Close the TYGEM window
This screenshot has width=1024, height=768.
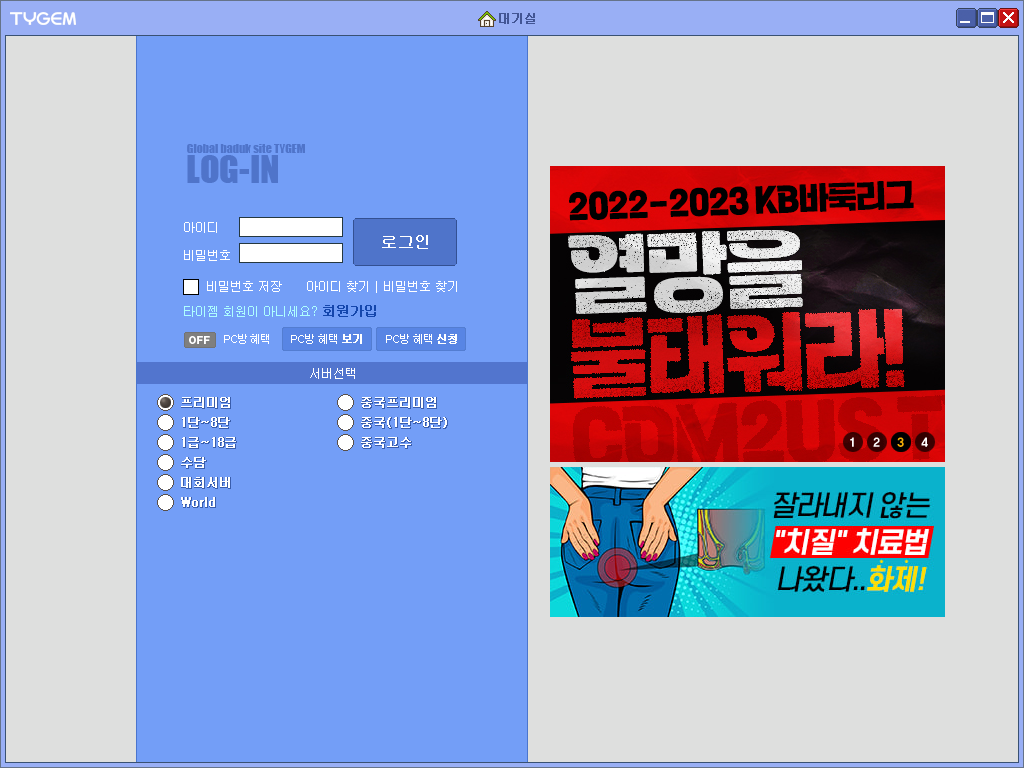pyautogui.click(x=1008, y=18)
